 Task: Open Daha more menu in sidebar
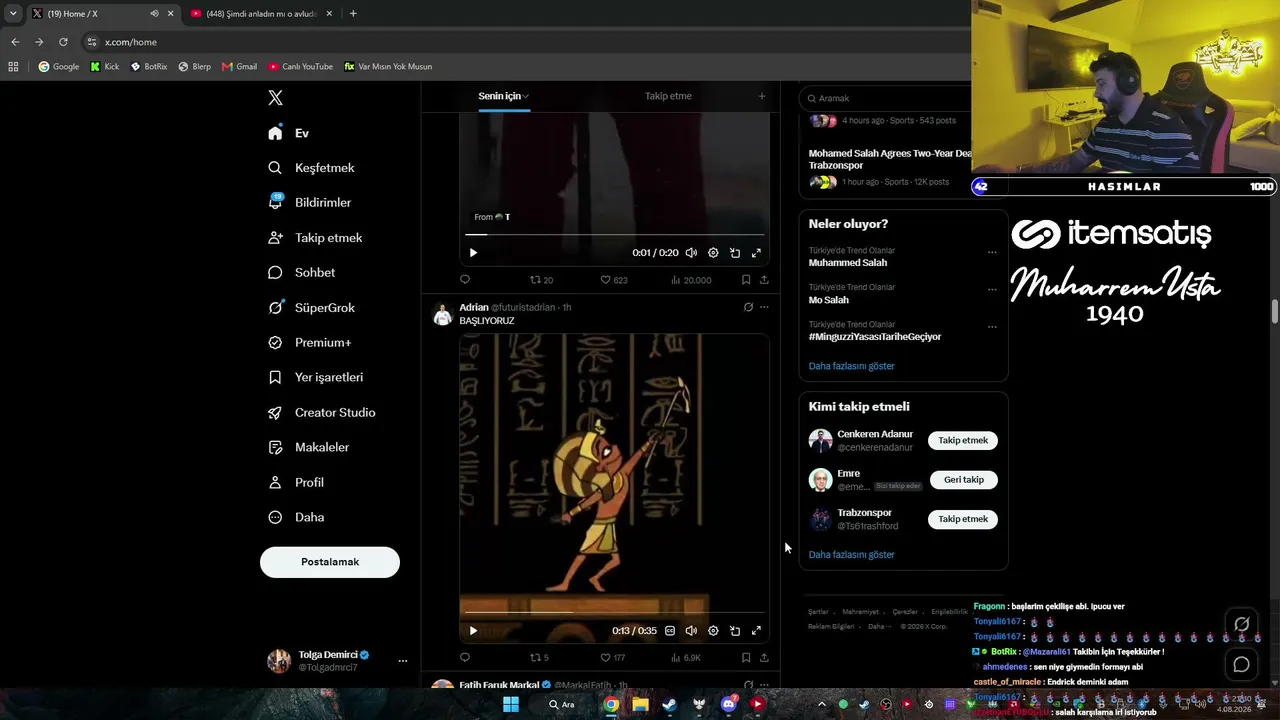(x=296, y=517)
